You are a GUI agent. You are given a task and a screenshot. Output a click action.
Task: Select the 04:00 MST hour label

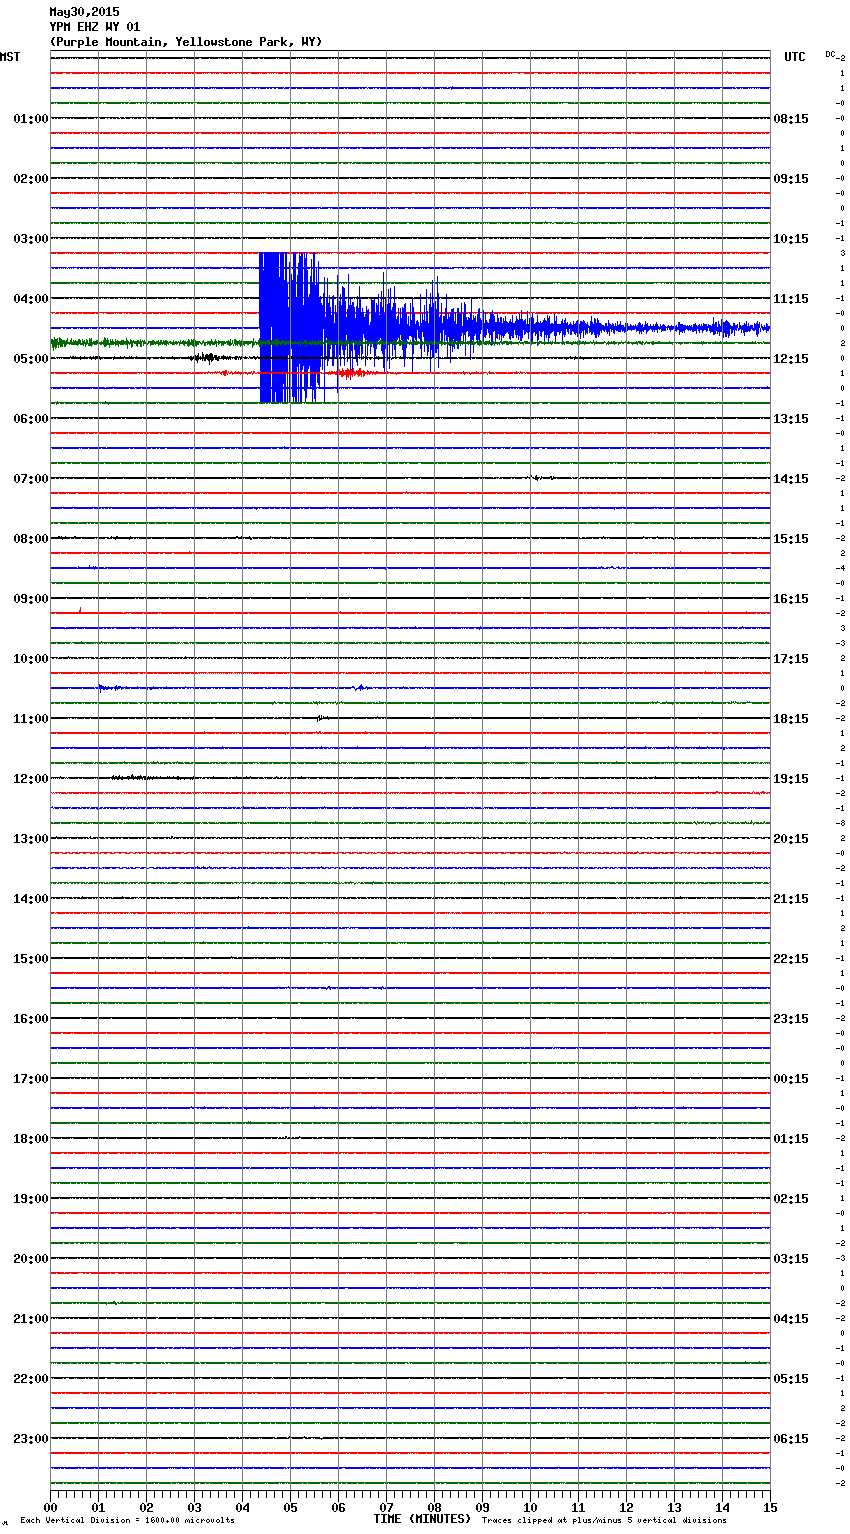(x=31, y=299)
